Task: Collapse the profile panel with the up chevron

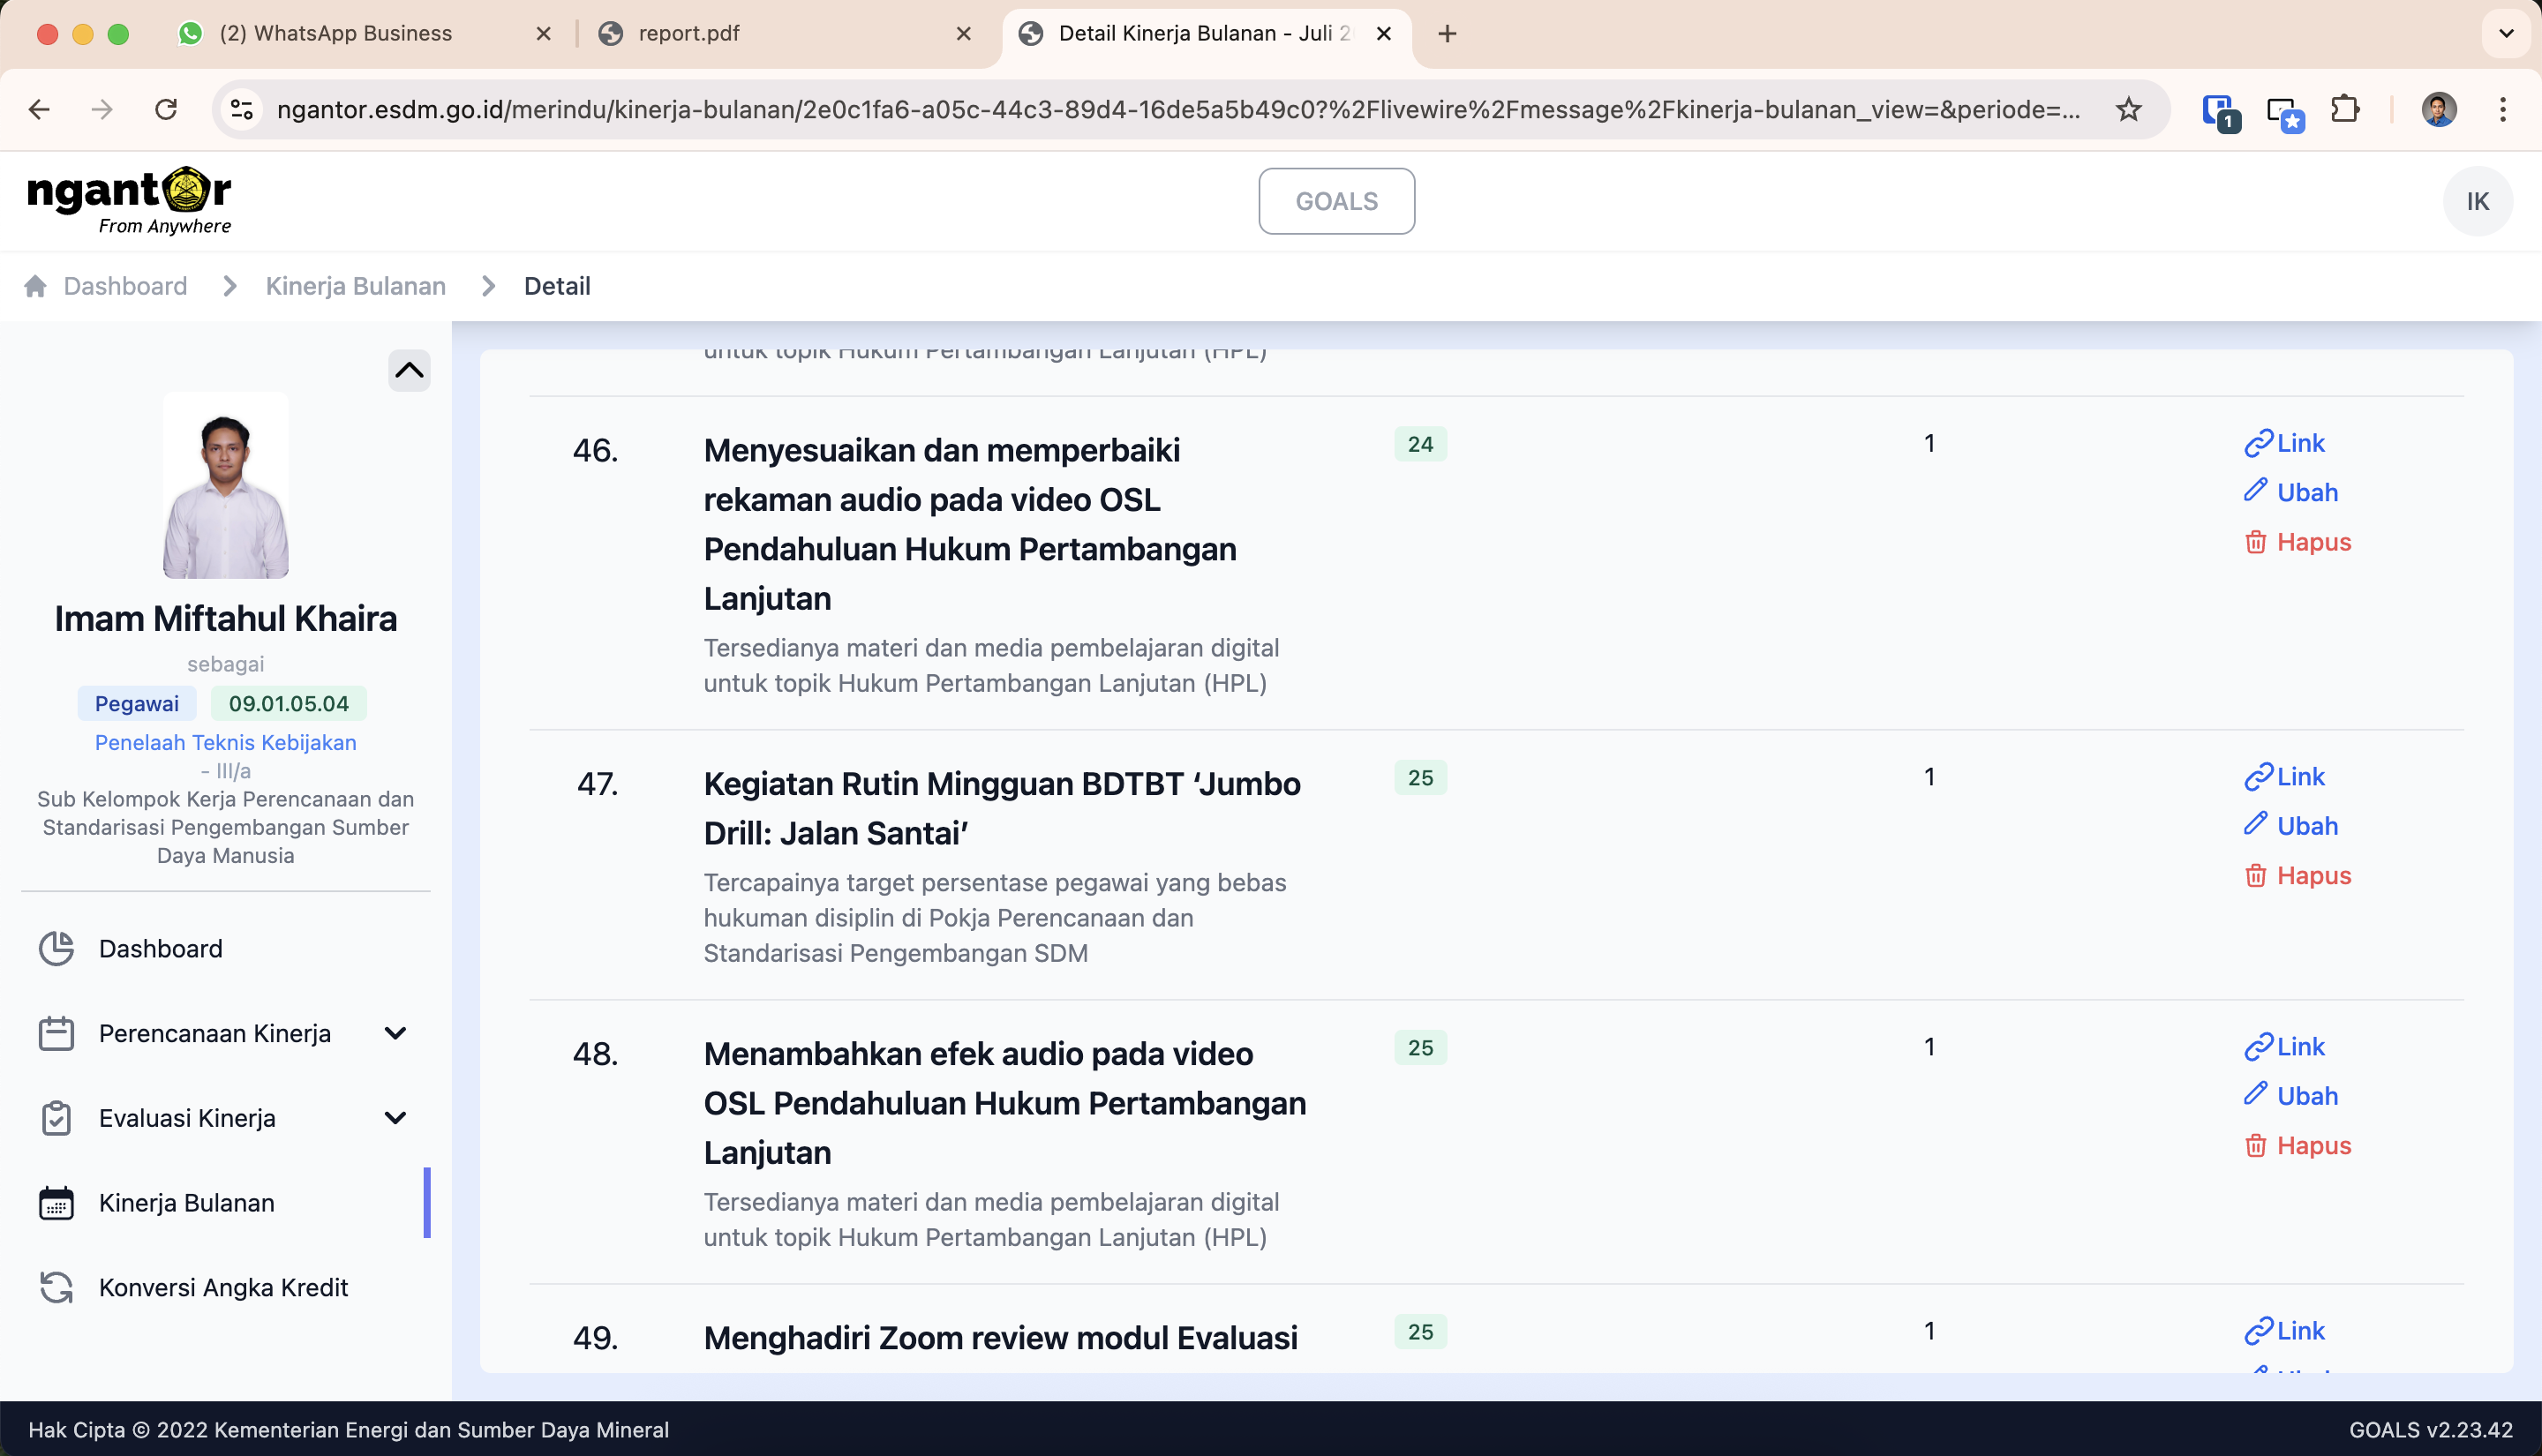Action: coord(409,371)
